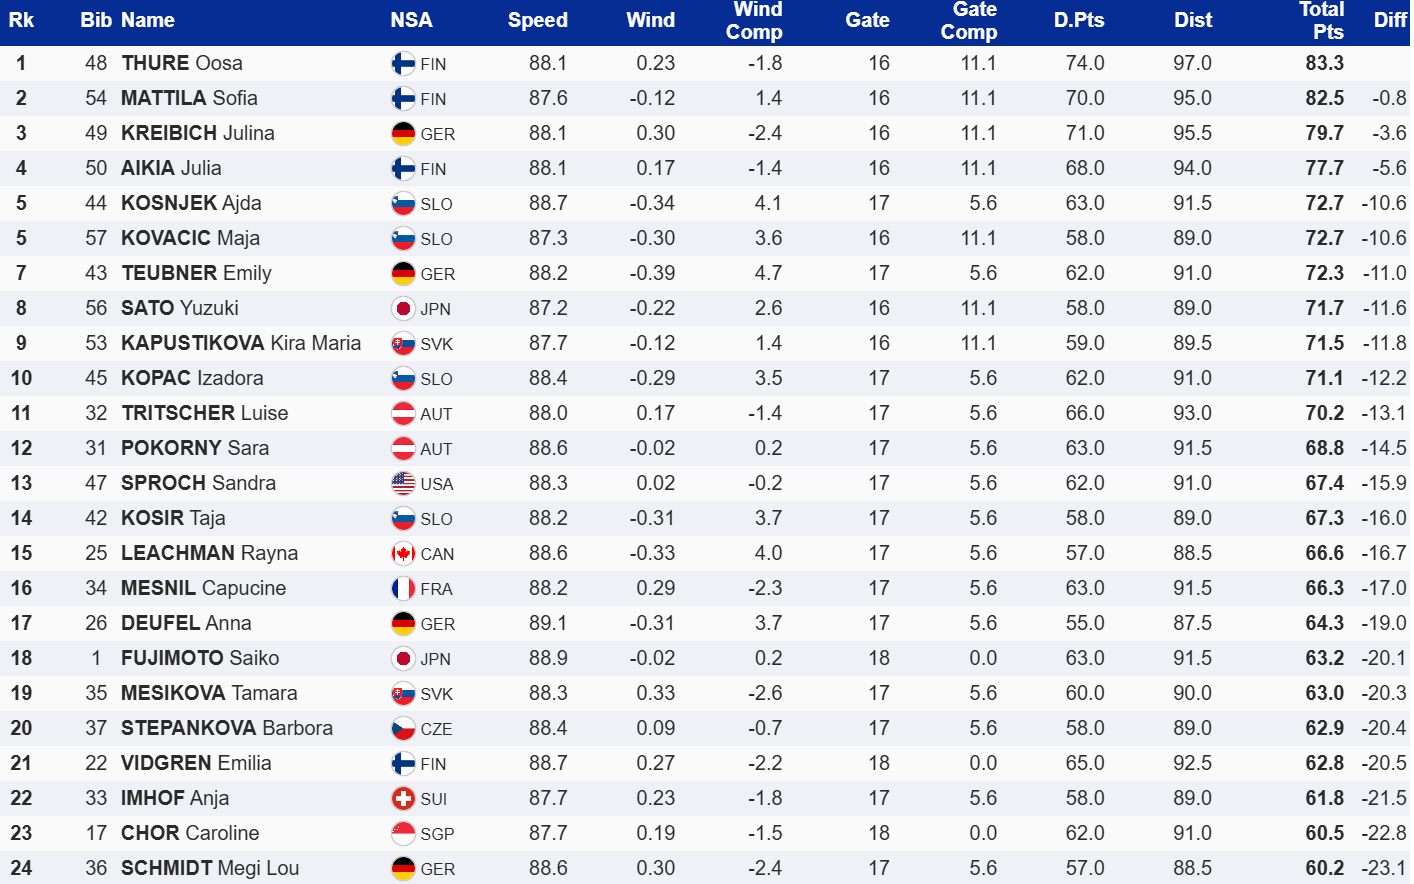
Task: Click the Total Pts column header
Action: [x=1322, y=20]
